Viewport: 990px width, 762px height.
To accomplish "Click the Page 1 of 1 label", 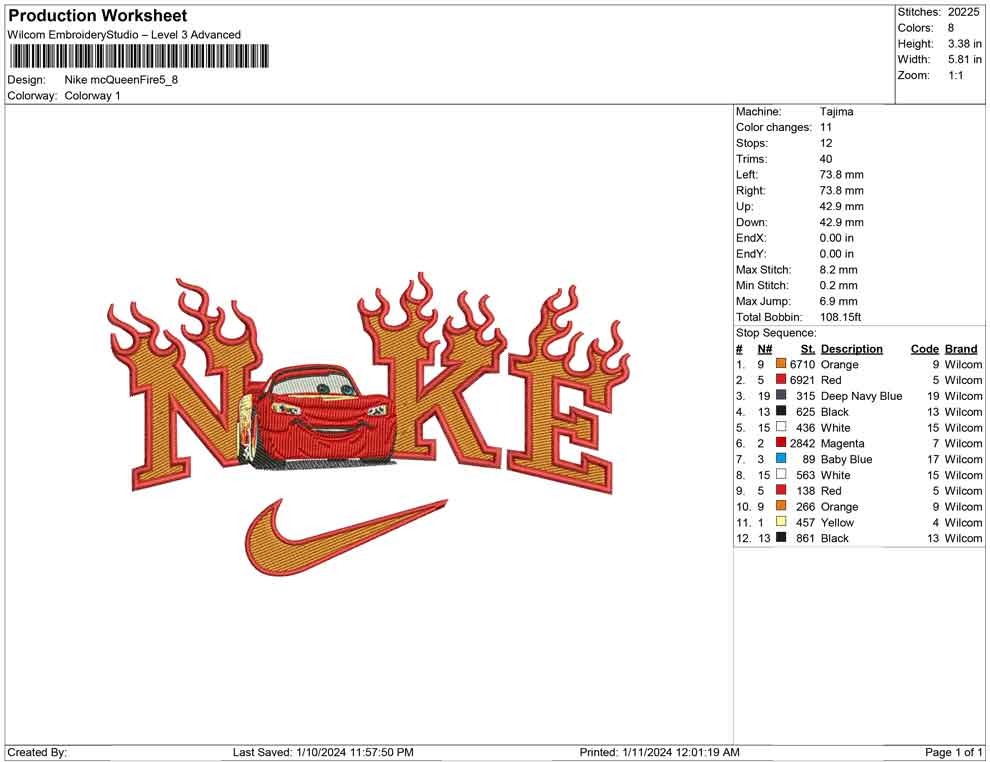I will point(953,752).
